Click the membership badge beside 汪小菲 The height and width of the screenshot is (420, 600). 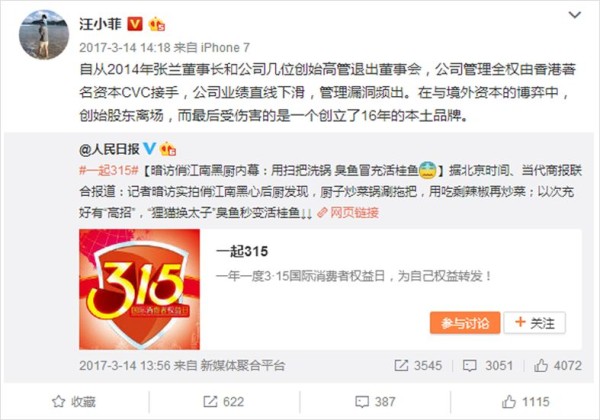(157, 24)
